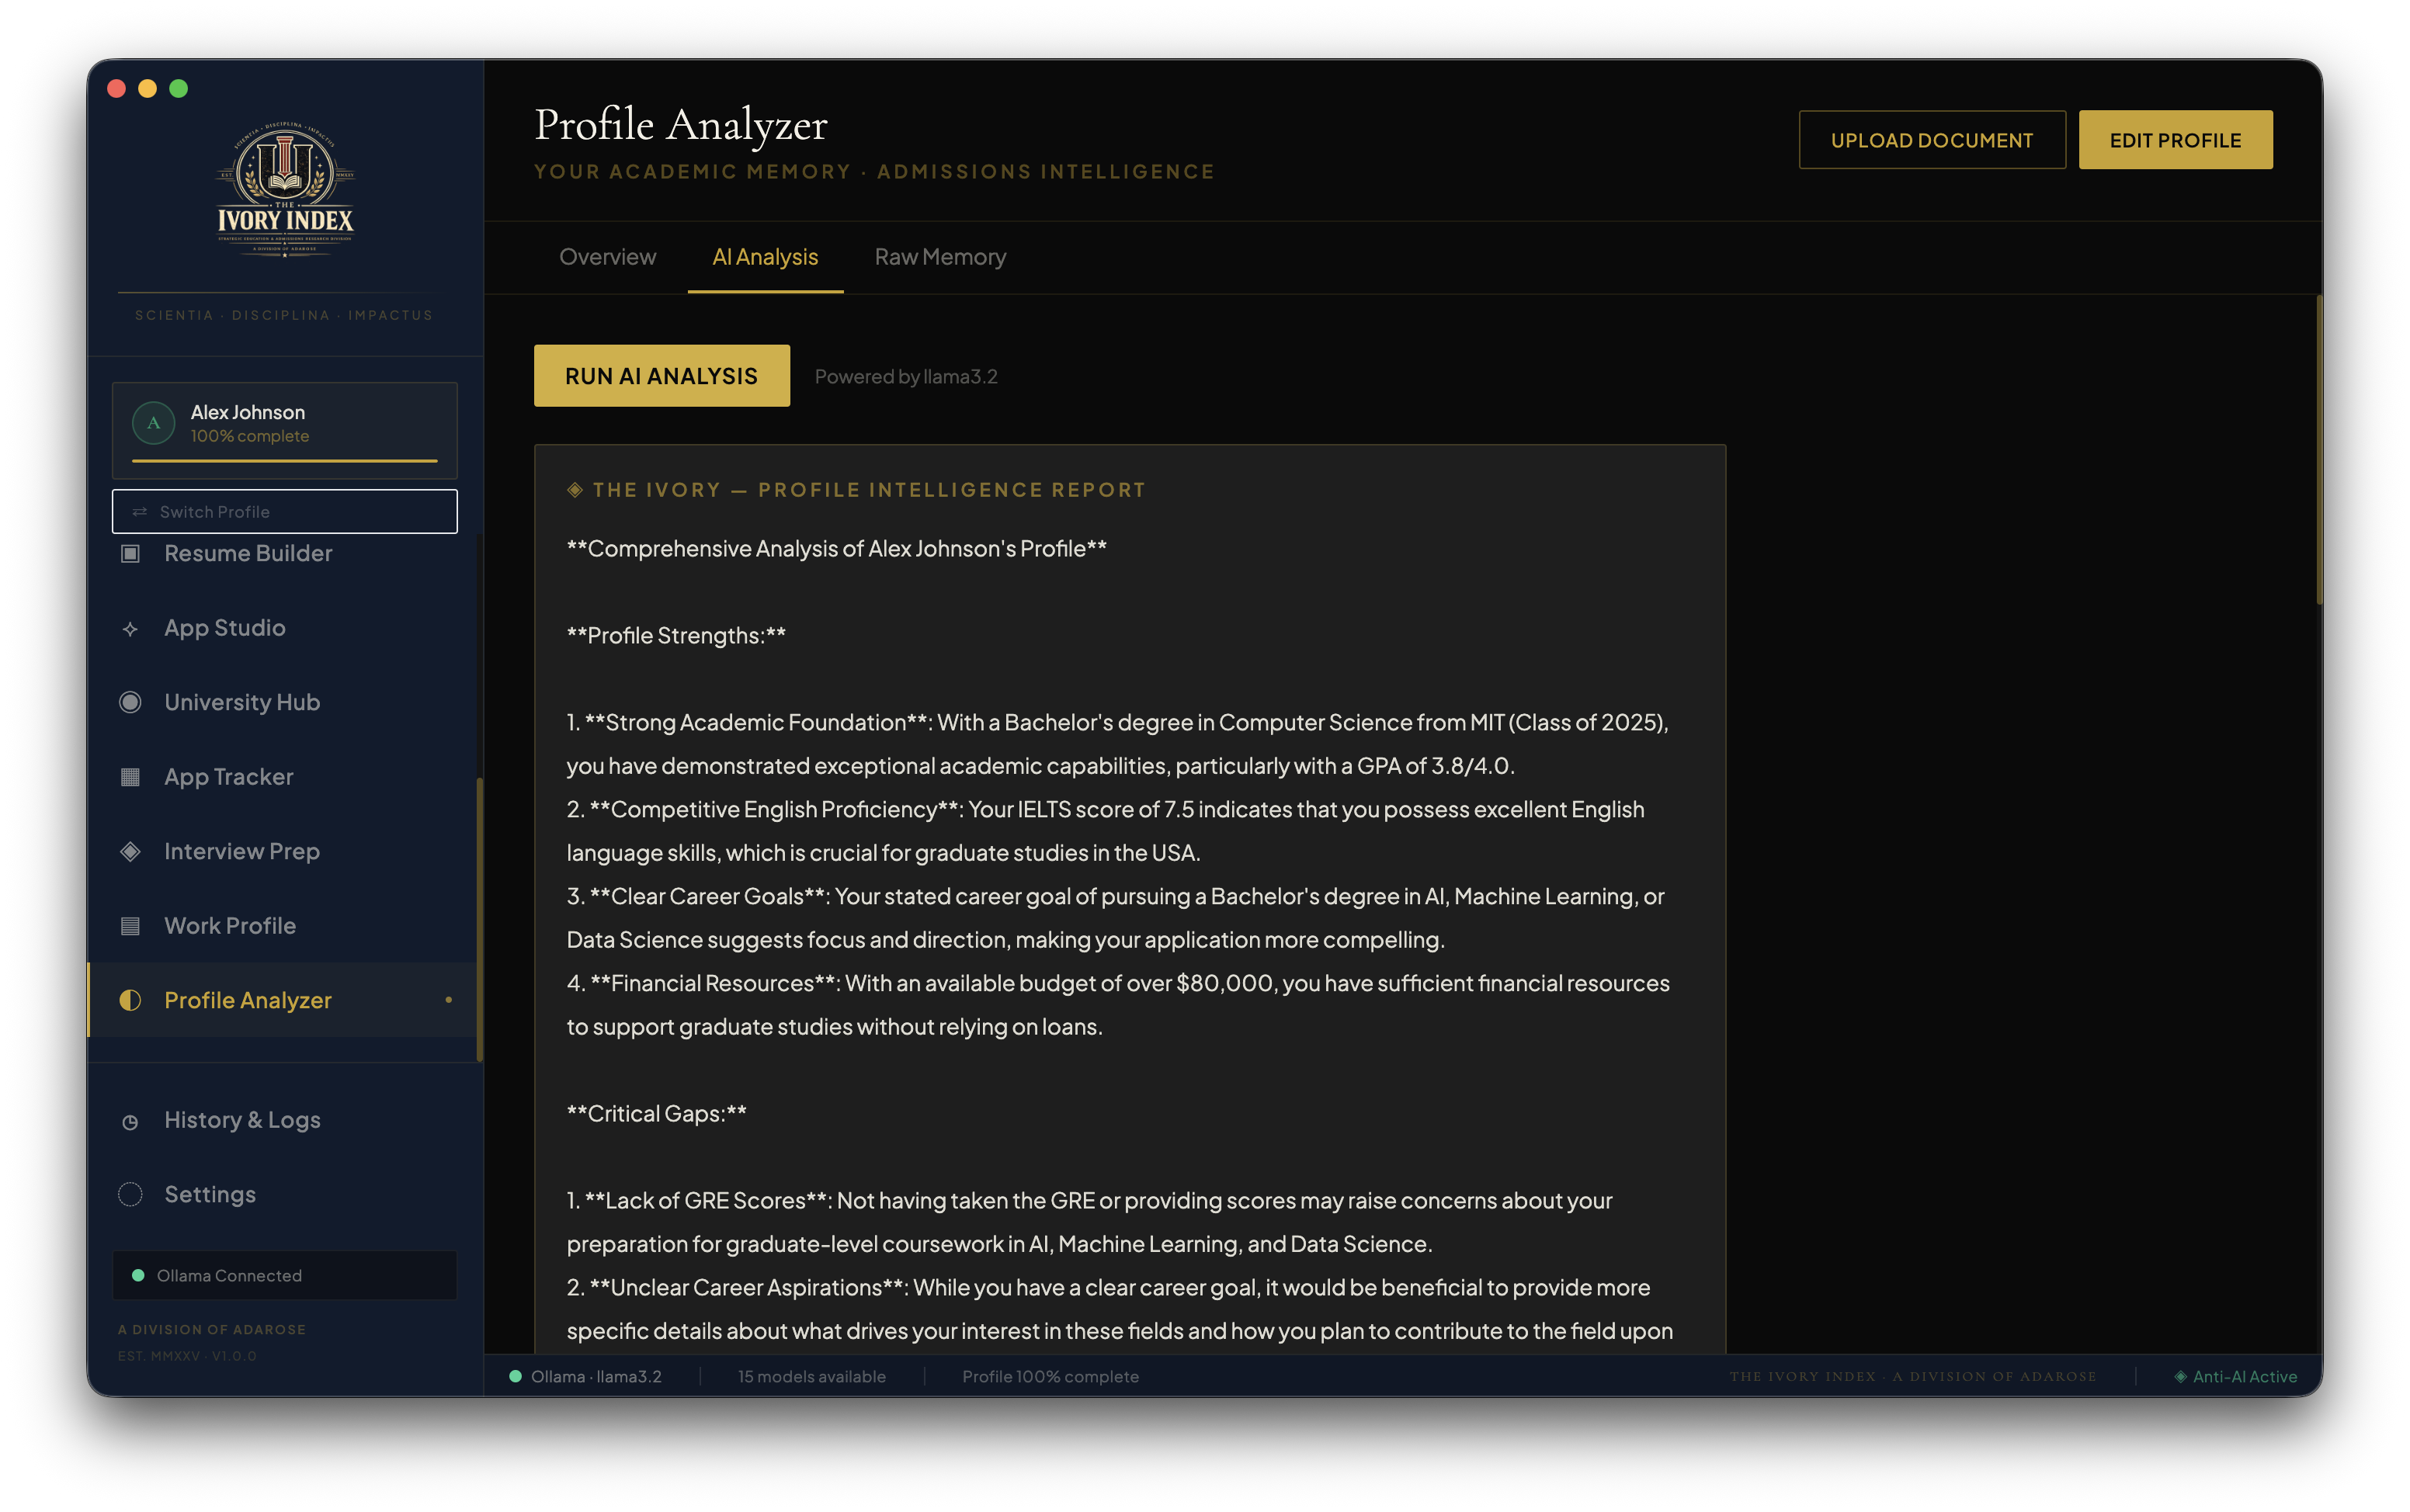Click the App Studio sparkle icon
The image size is (2410, 1512).
point(130,628)
